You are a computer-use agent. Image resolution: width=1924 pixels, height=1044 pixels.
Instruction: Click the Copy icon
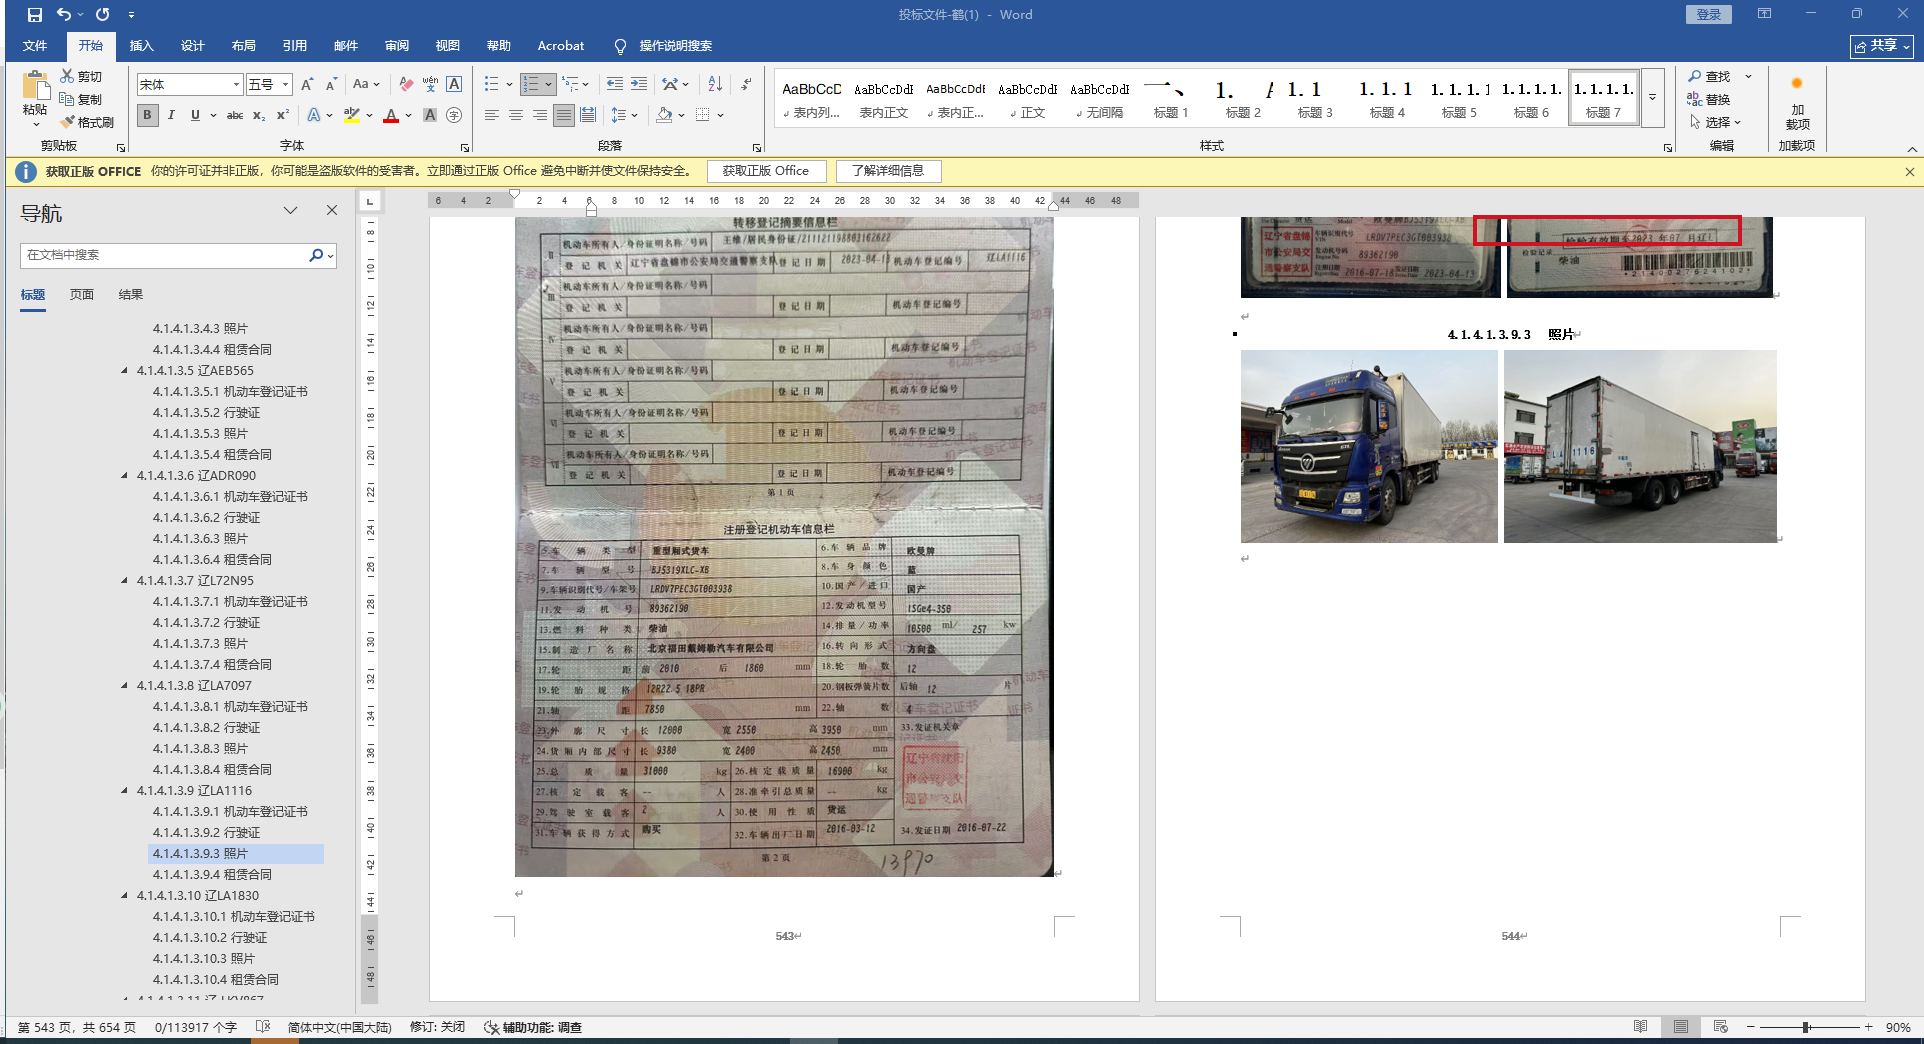coord(81,99)
